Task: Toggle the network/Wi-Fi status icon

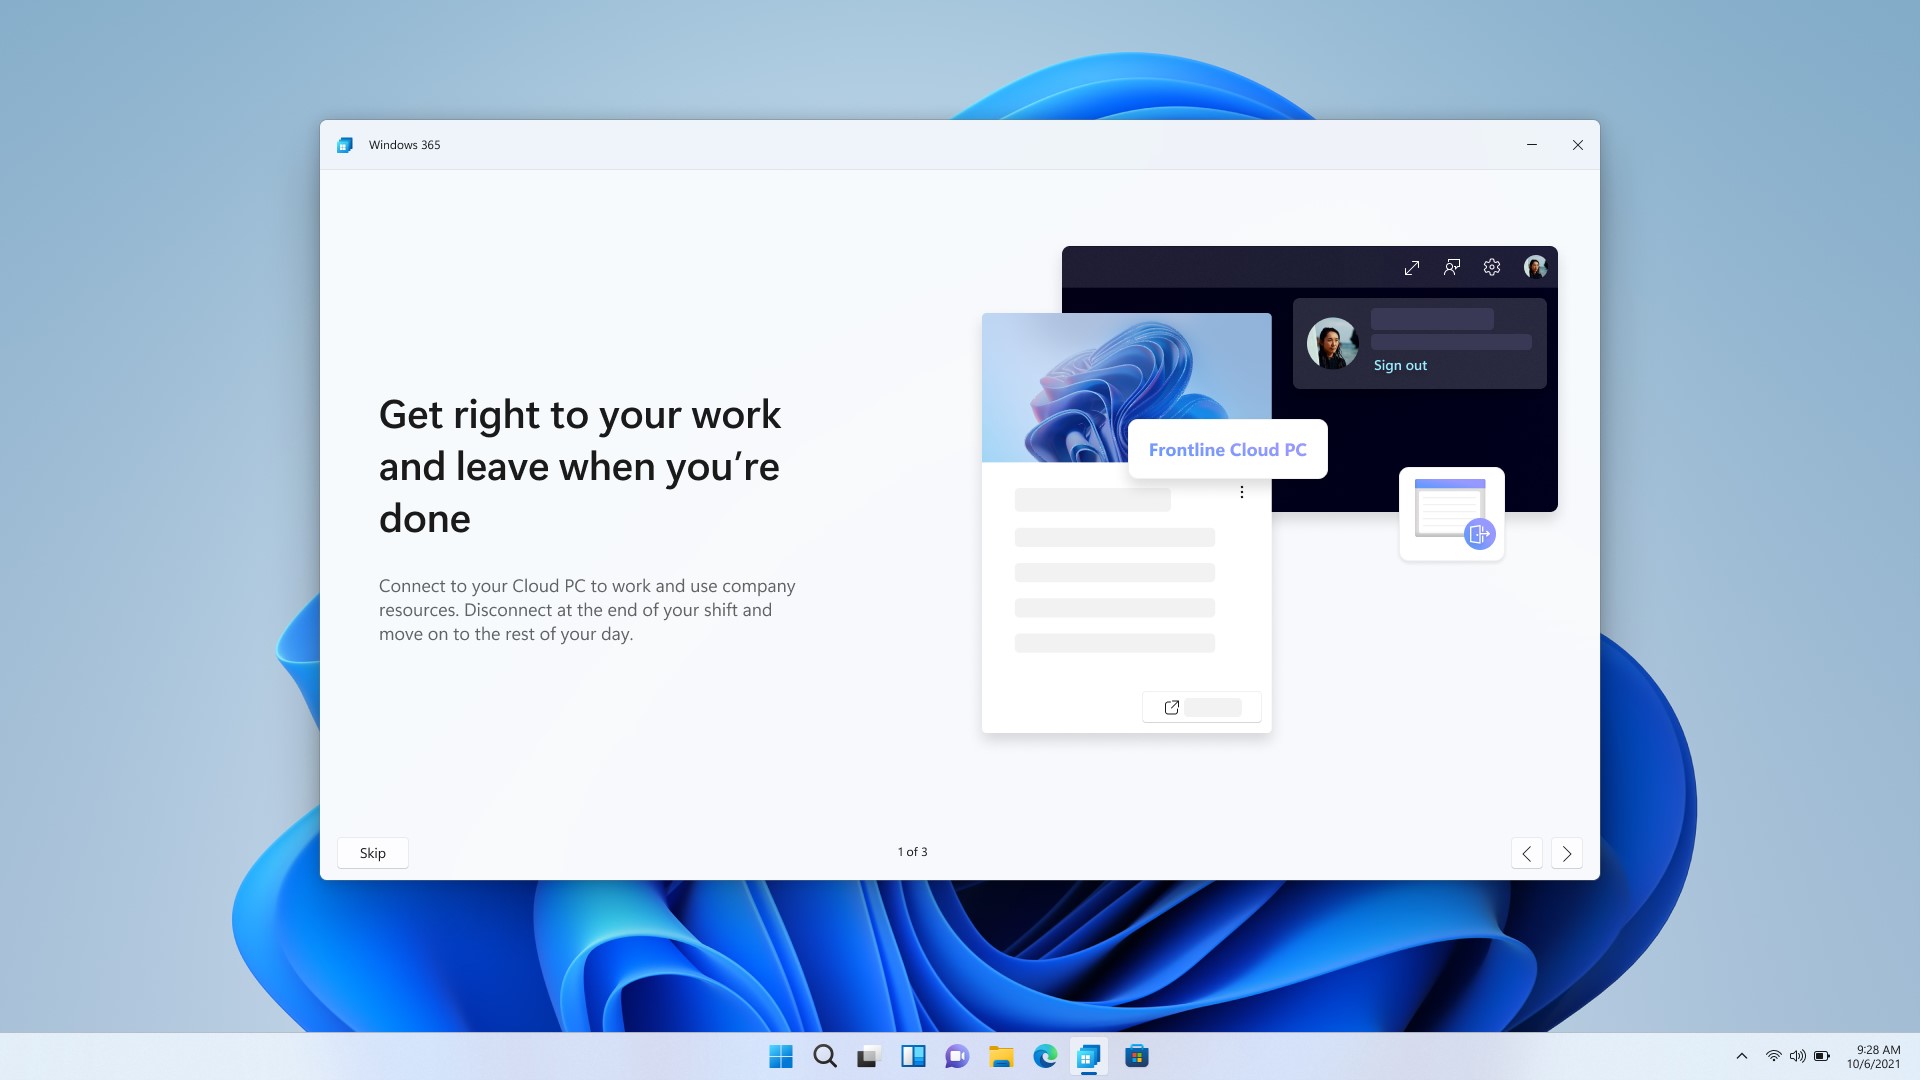Action: tap(1774, 1055)
